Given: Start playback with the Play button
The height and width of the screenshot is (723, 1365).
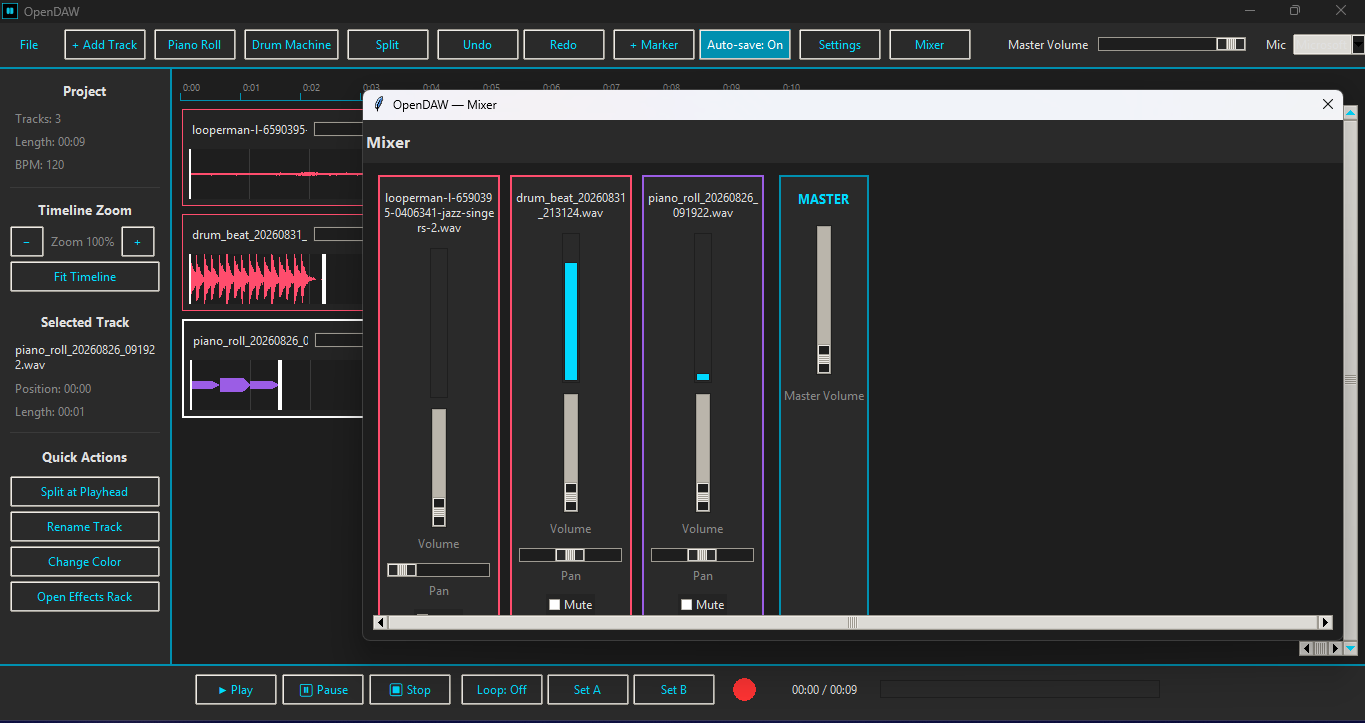Looking at the screenshot, I should [235, 690].
